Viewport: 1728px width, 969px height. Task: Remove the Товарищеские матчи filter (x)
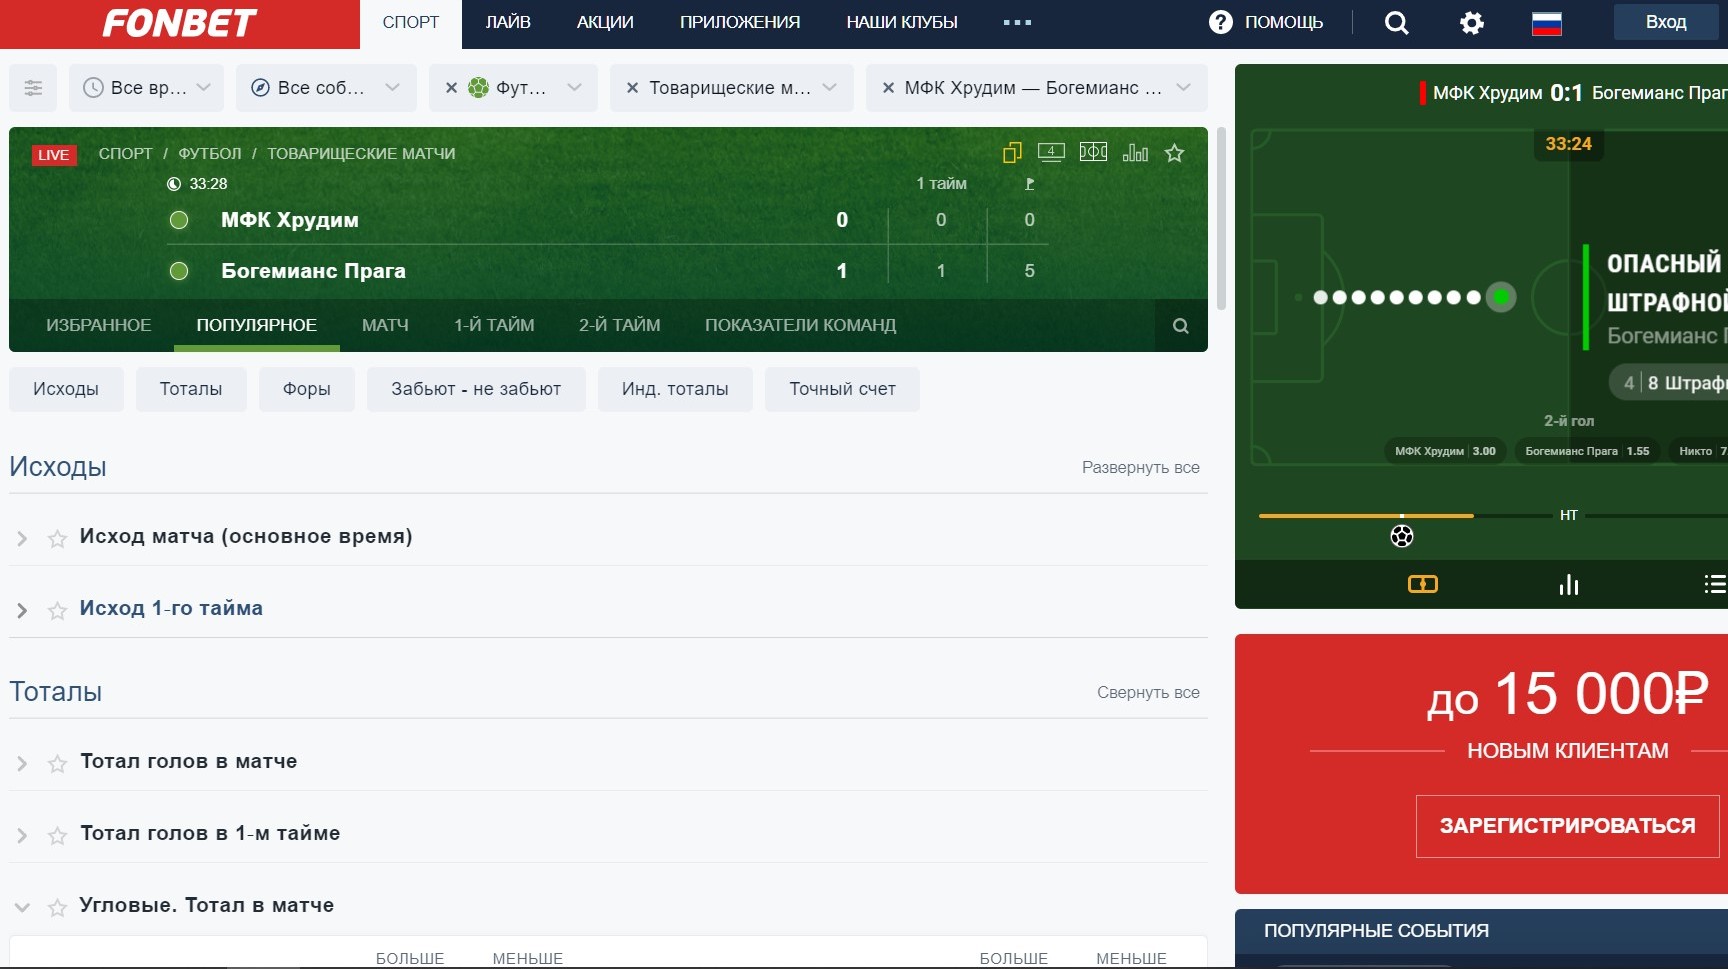click(632, 88)
